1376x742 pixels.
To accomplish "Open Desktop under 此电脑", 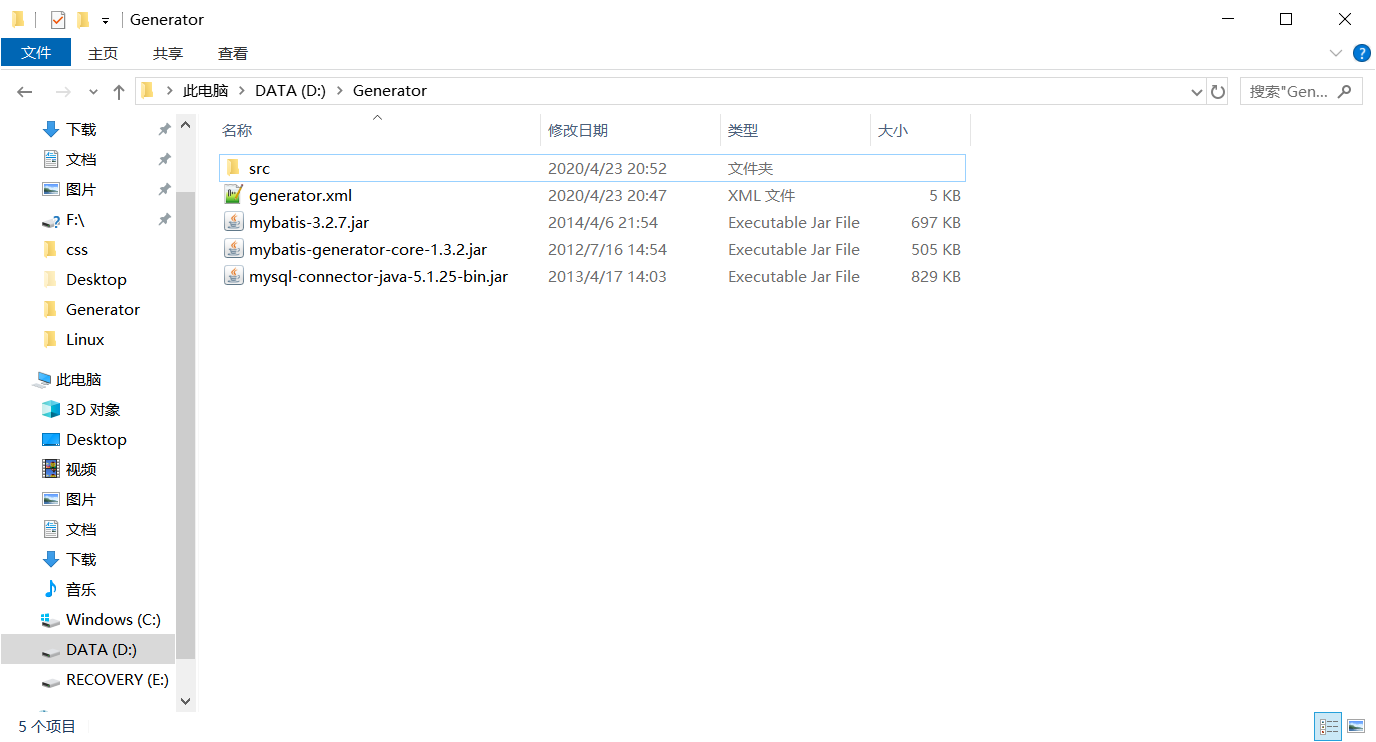I will (96, 439).
